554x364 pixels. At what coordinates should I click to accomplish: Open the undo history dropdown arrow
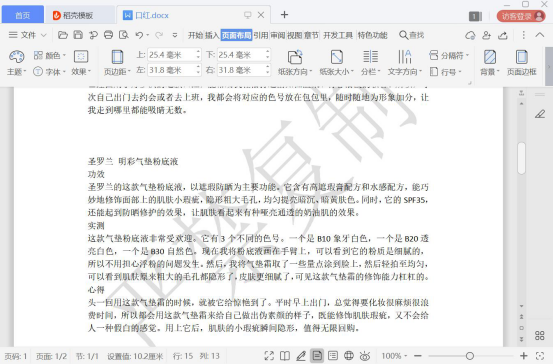click(148, 35)
